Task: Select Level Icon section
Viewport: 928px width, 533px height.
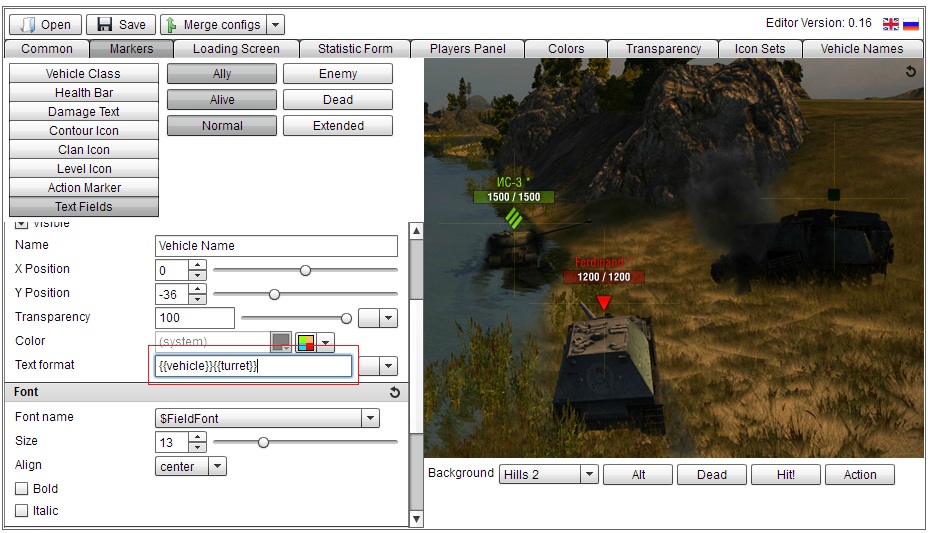Action: pos(83,168)
